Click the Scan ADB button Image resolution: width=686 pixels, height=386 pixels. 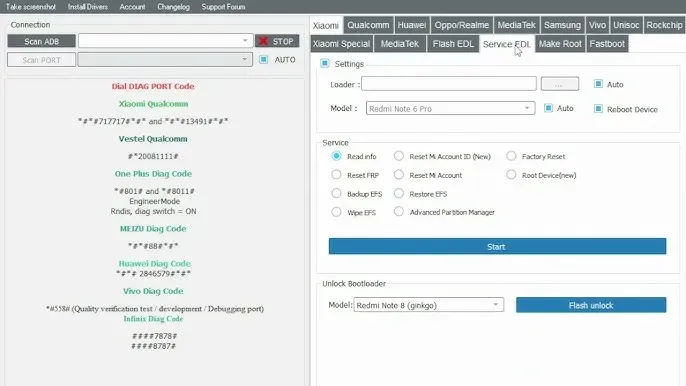click(x=42, y=41)
